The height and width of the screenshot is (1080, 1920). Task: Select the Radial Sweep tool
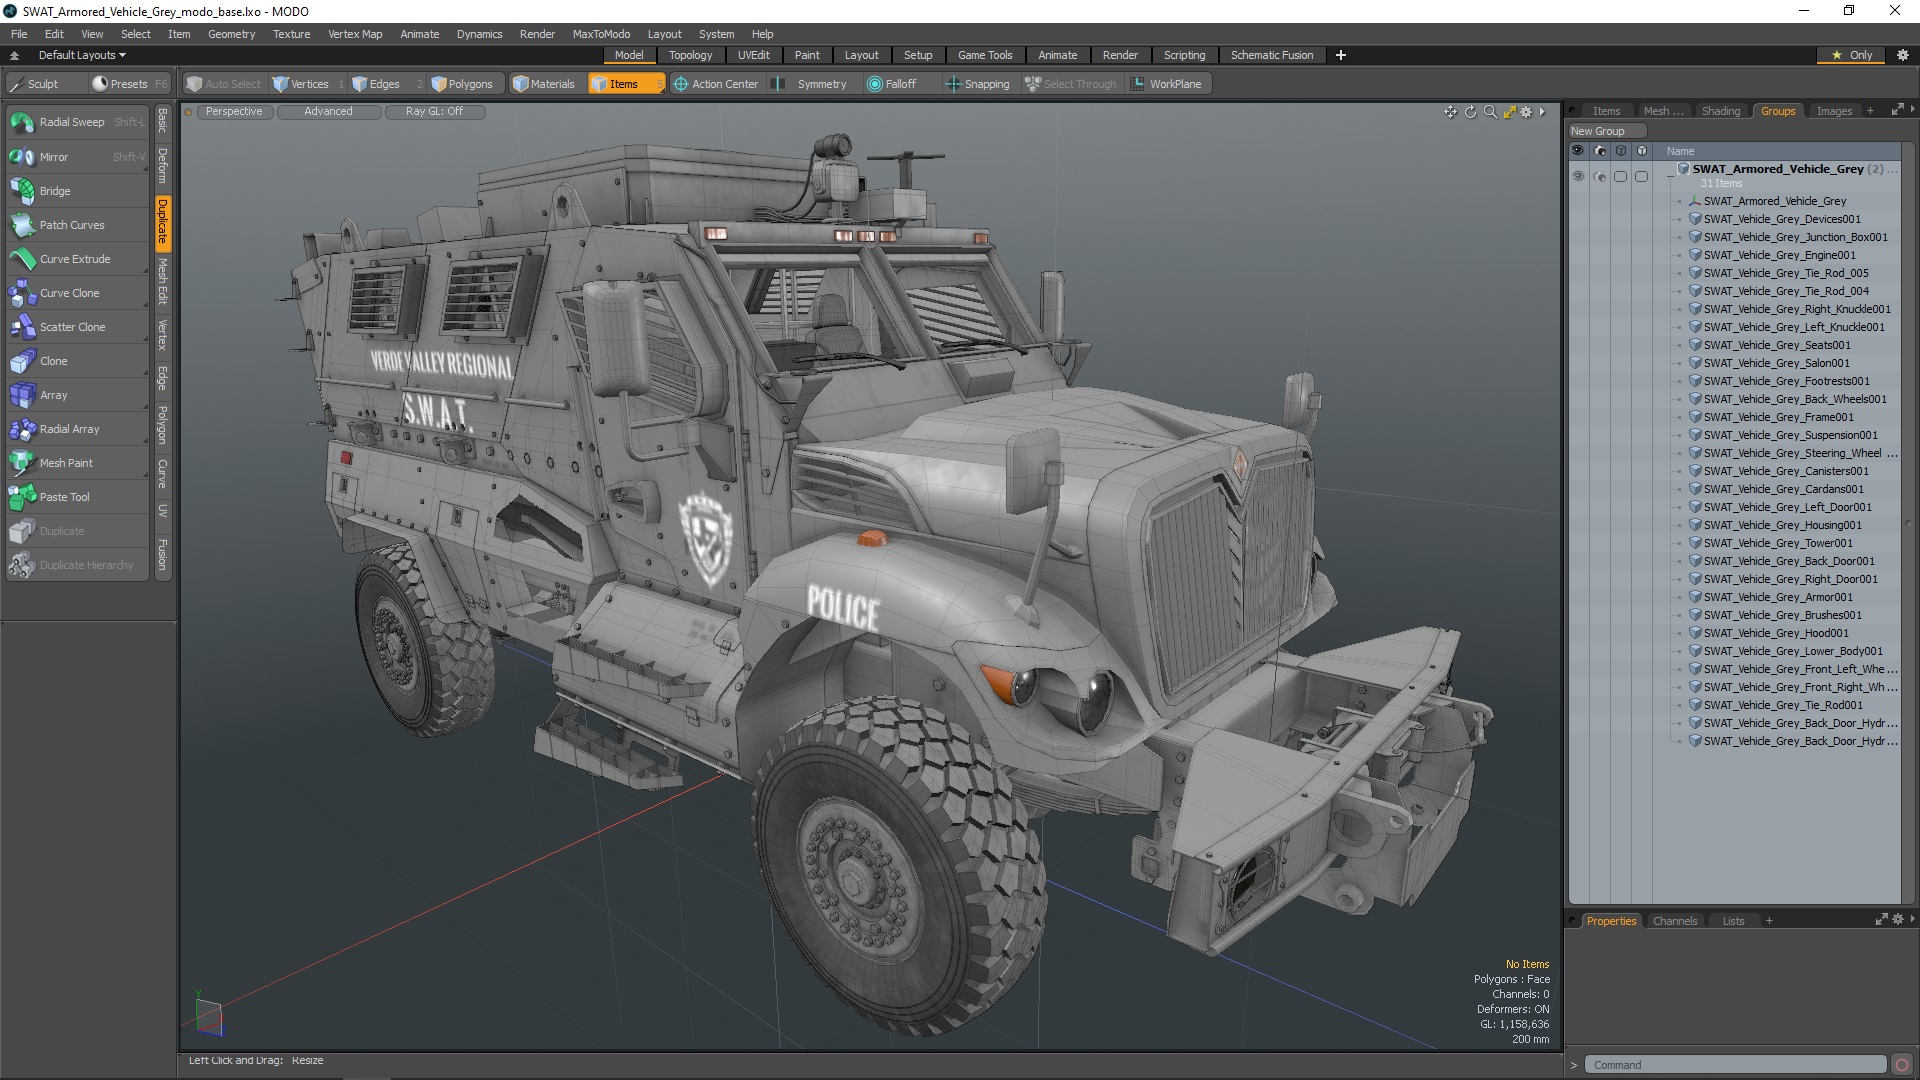[77, 122]
